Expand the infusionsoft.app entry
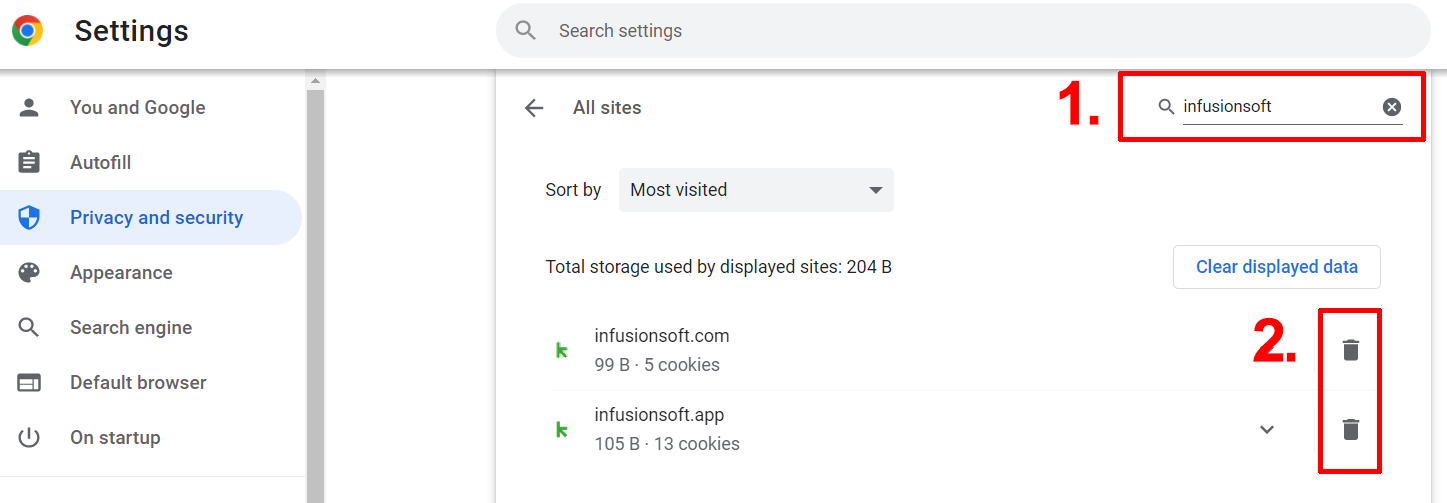The image size is (1447, 503). (1267, 430)
